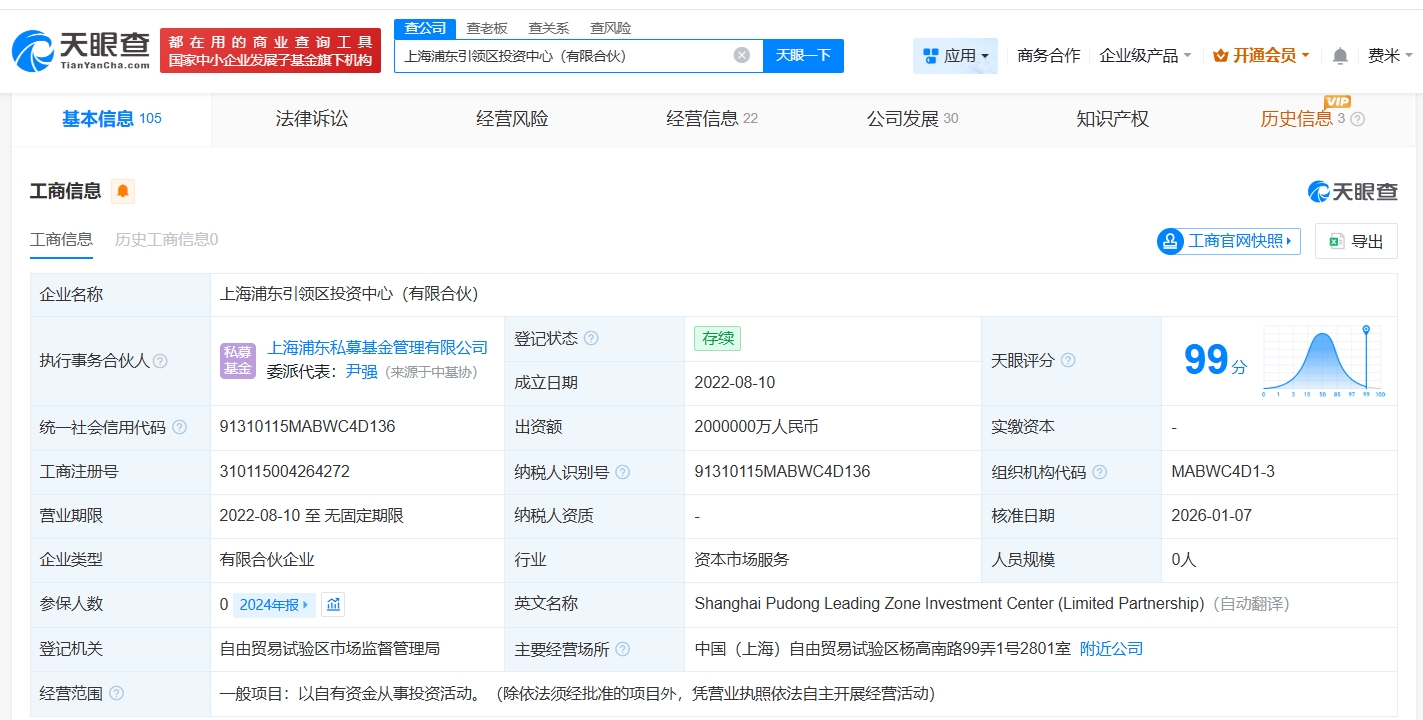Open chart icon next to 2024年报
1423x720 pixels.
click(x=333, y=604)
